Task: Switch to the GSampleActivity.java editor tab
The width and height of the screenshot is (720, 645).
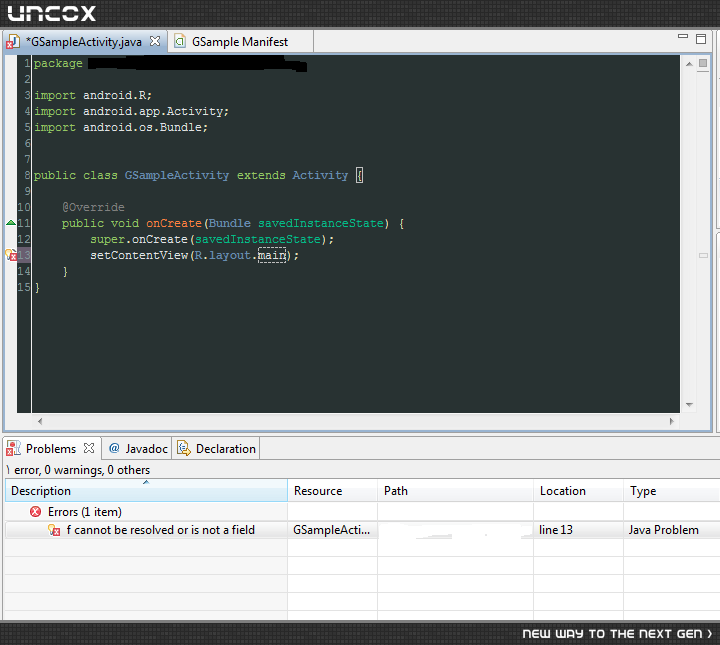Action: [84, 42]
